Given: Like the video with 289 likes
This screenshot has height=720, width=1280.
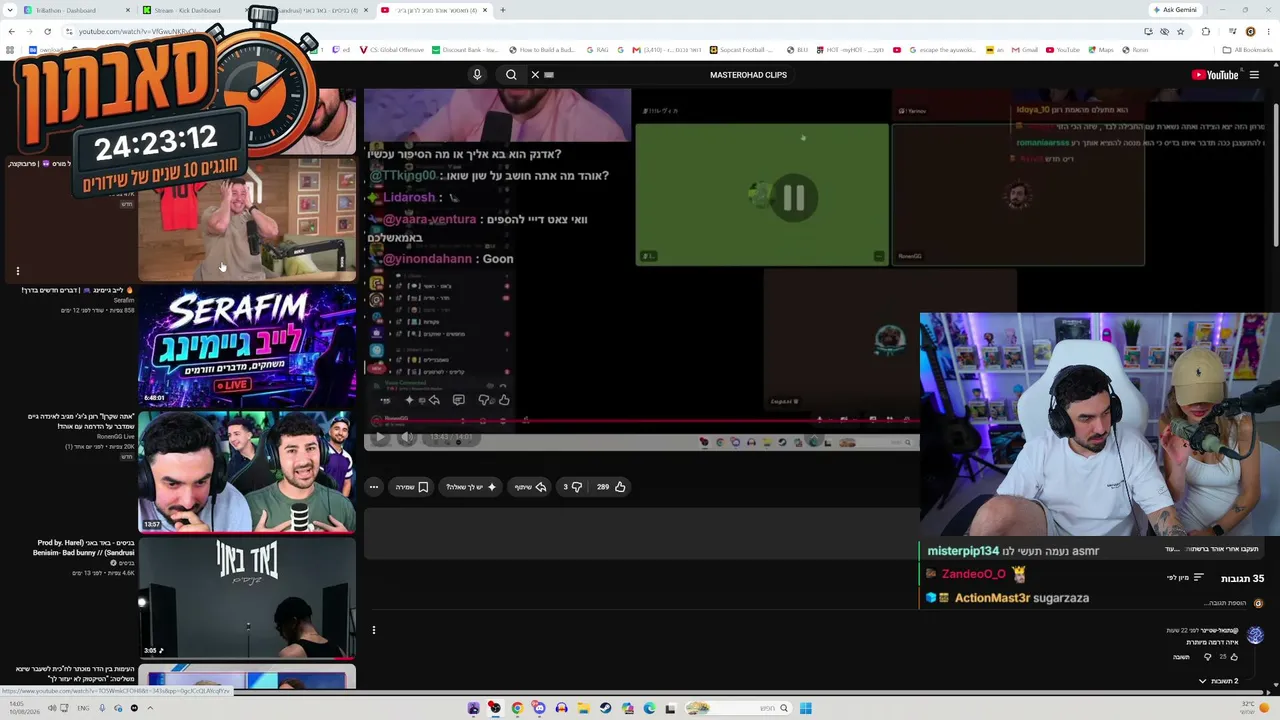Looking at the screenshot, I should tap(611, 487).
